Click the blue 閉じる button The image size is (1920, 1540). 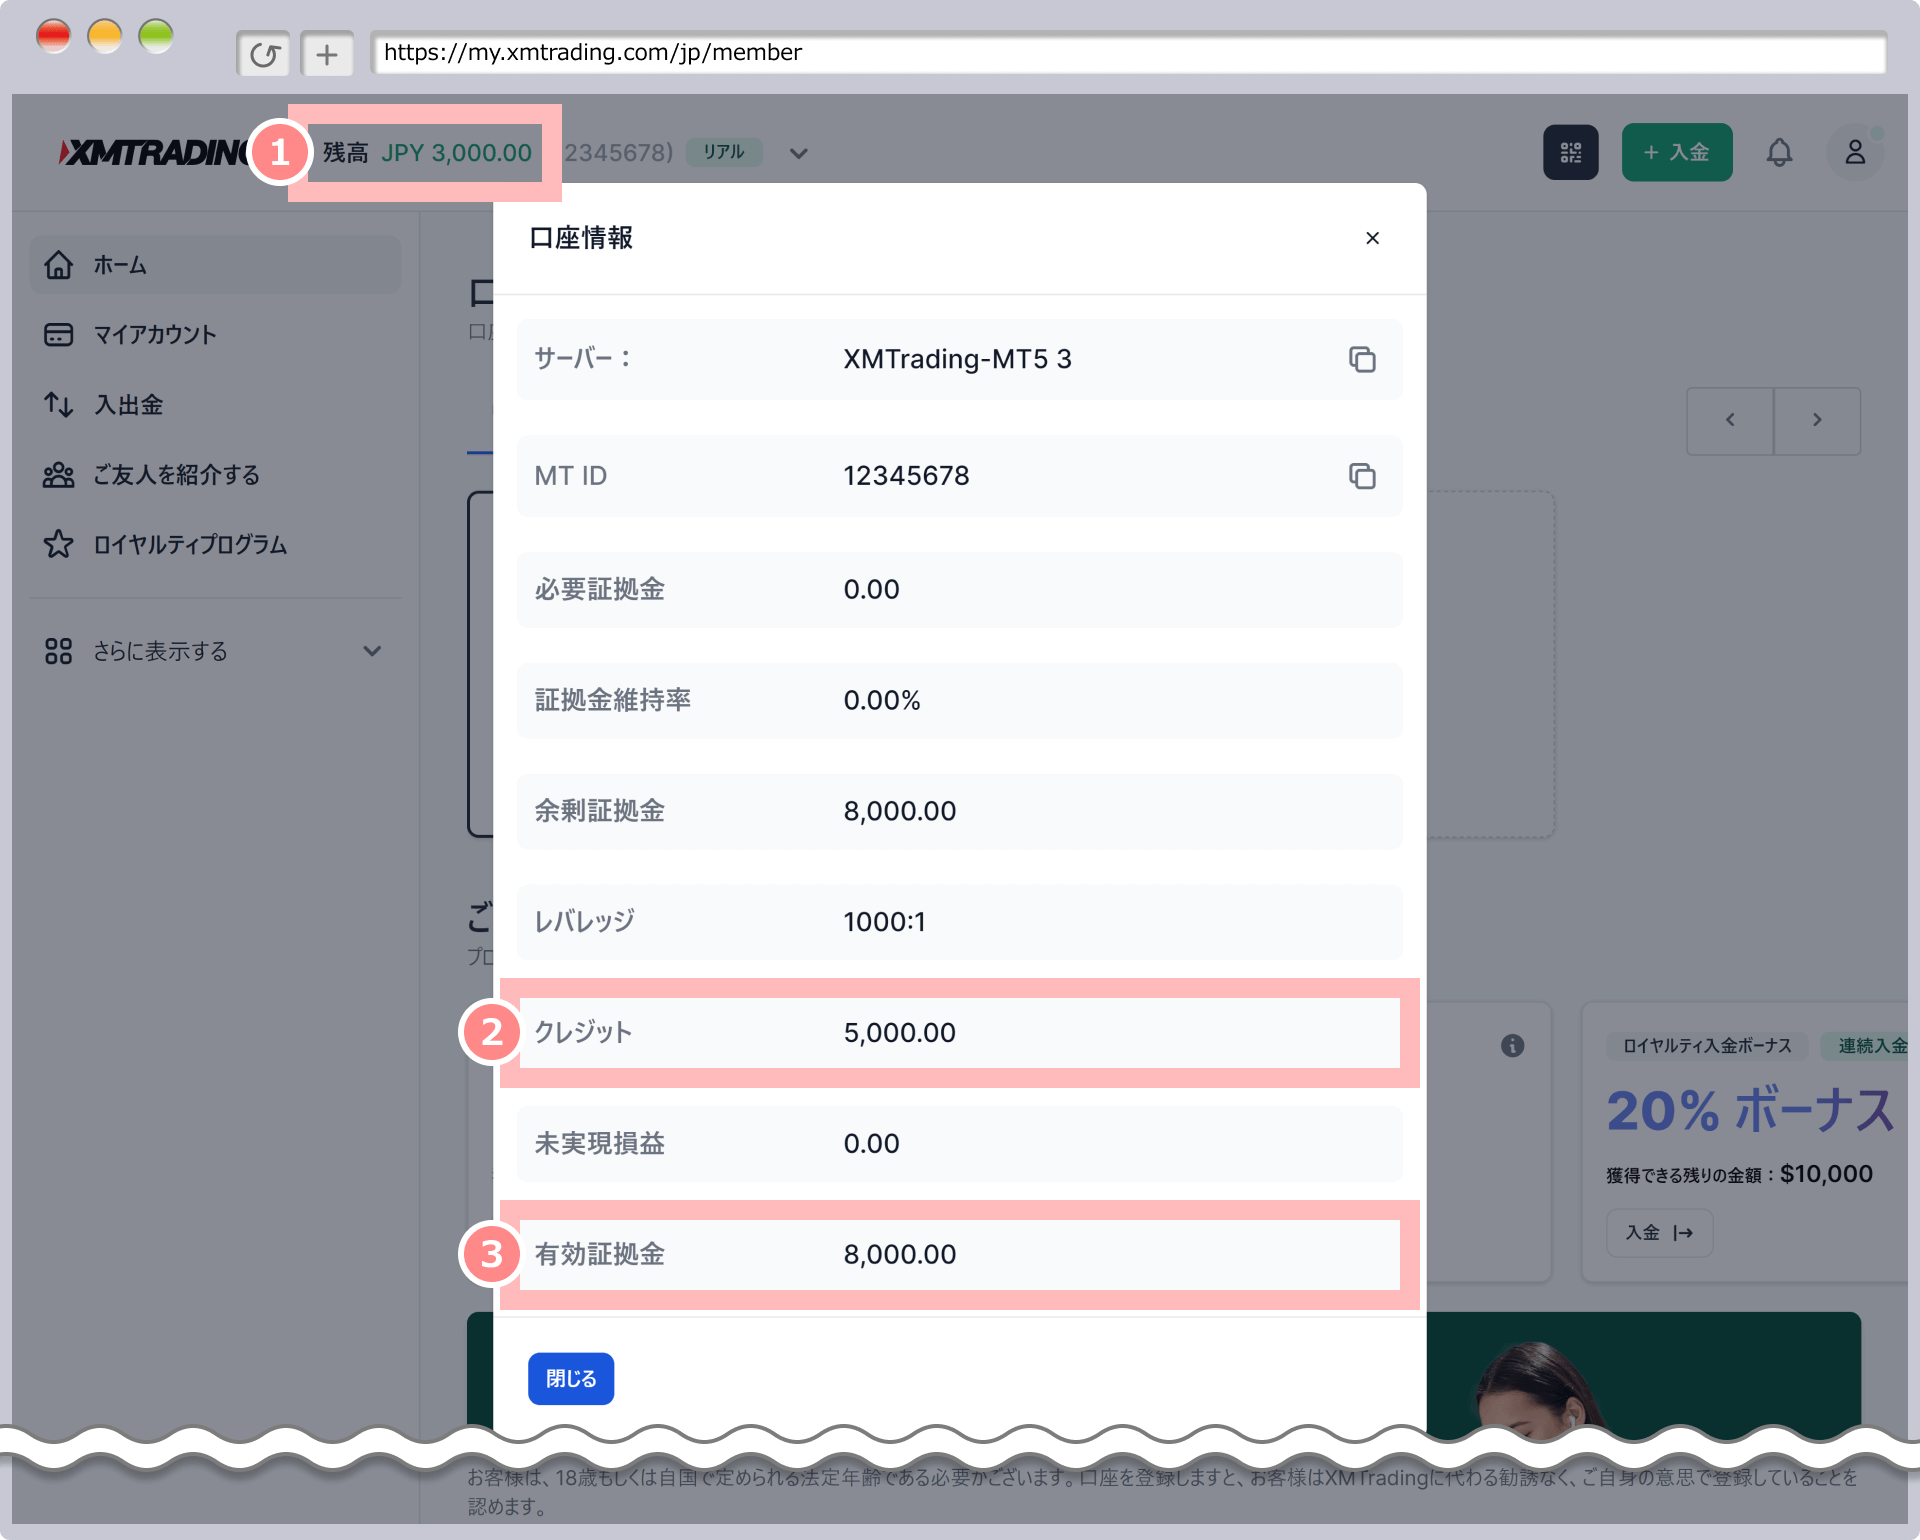[x=571, y=1378]
